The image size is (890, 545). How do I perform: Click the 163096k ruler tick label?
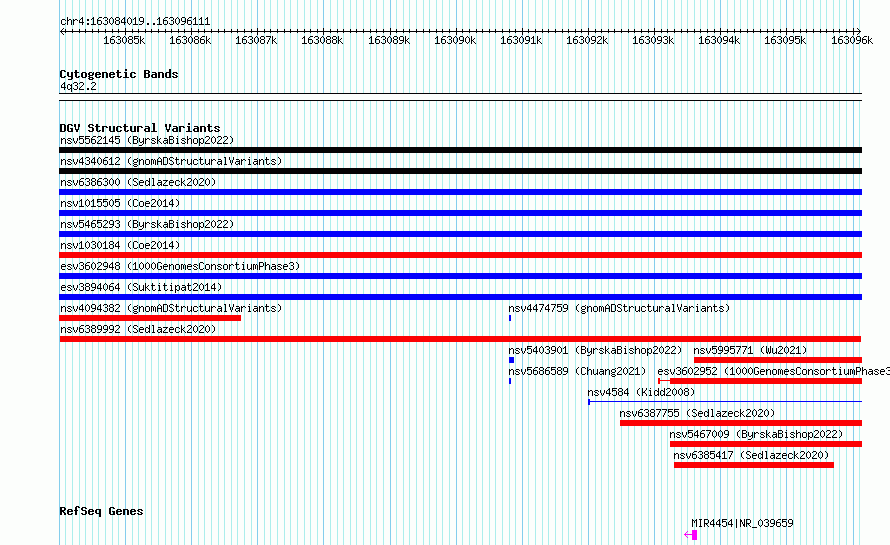click(x=851, y=40)
